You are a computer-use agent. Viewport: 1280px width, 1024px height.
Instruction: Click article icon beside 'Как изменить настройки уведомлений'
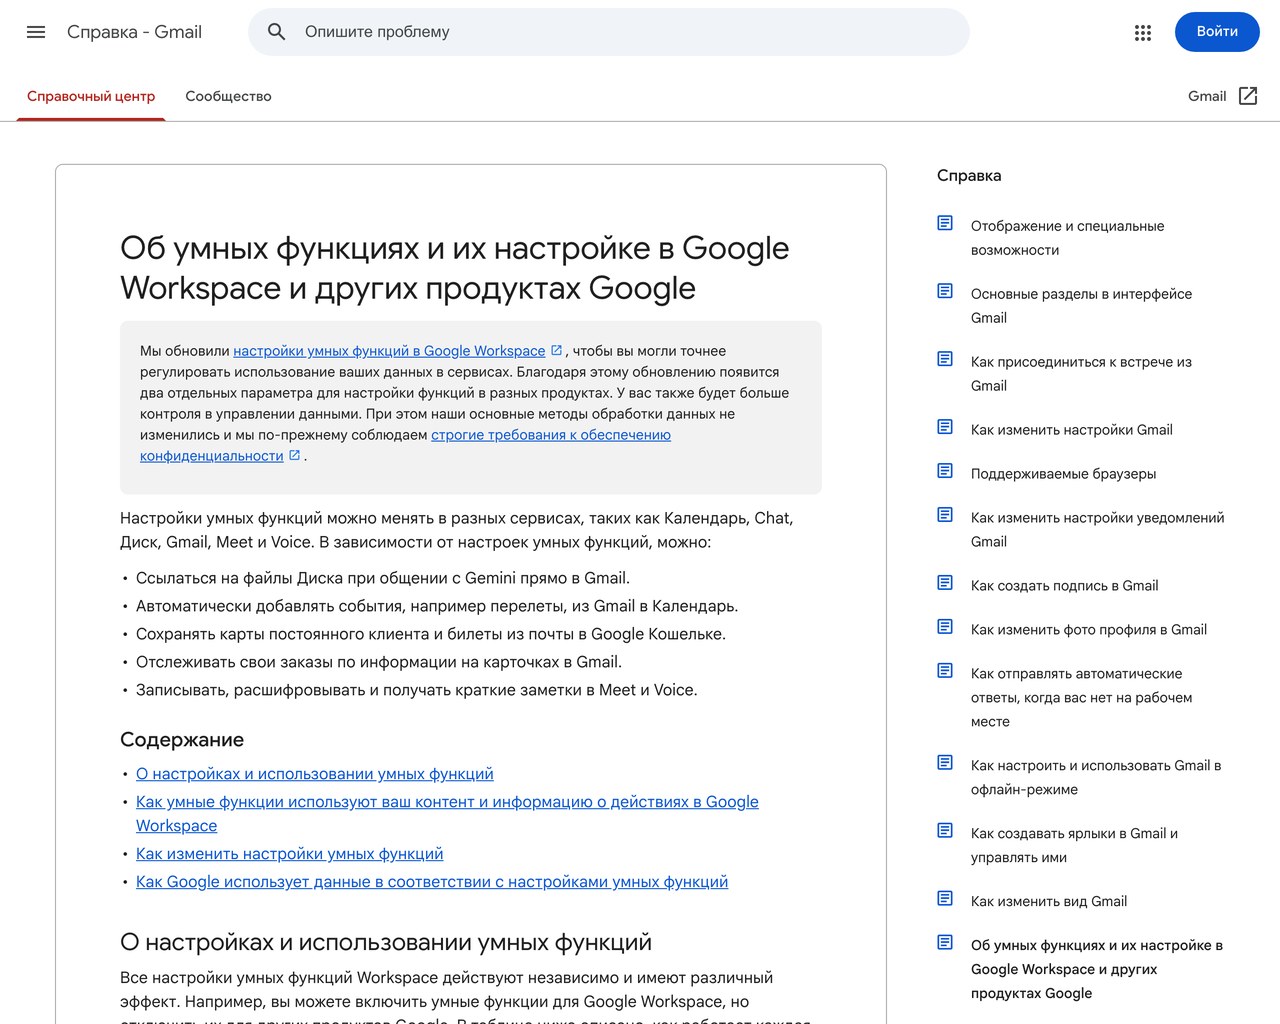tap(945, 515)
